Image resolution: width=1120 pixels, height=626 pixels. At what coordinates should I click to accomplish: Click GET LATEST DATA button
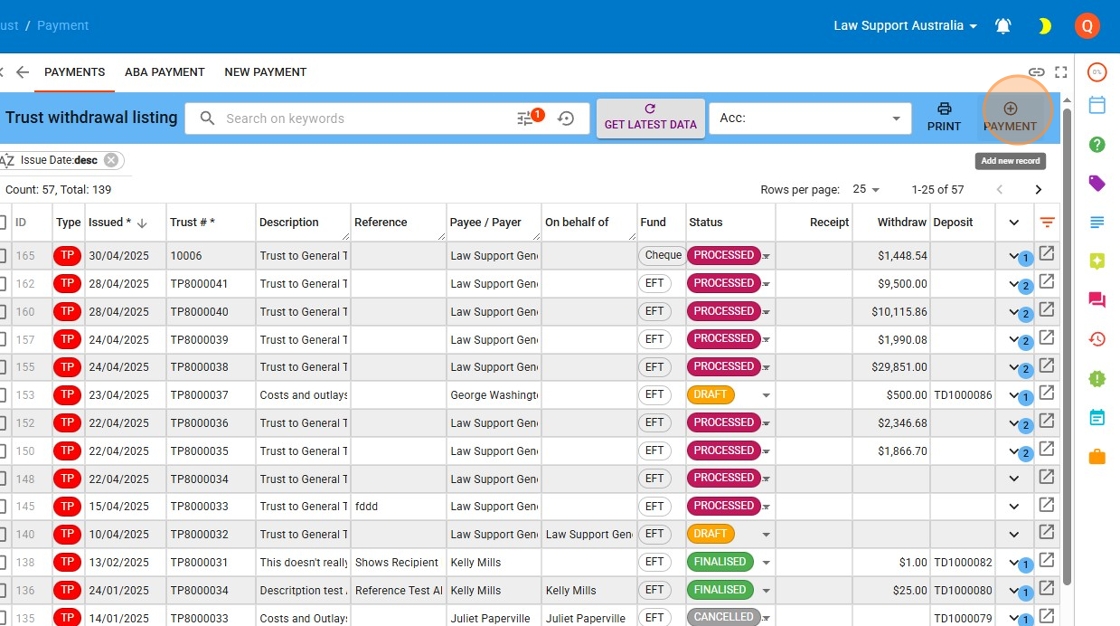click(x=650, y=118)
